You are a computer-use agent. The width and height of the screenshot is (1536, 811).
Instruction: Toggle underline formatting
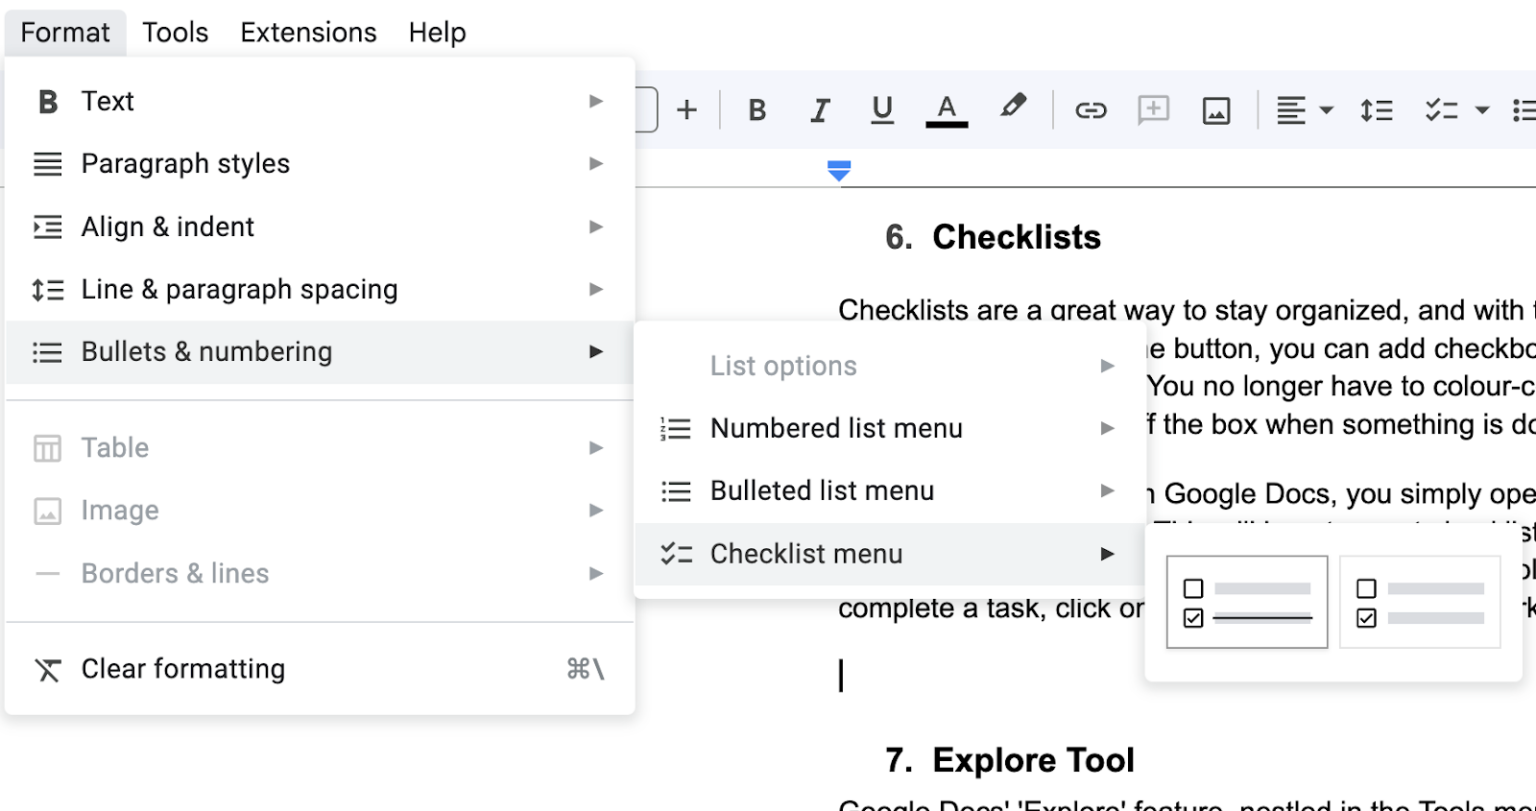pyautogui.click(x=882, y=110)
